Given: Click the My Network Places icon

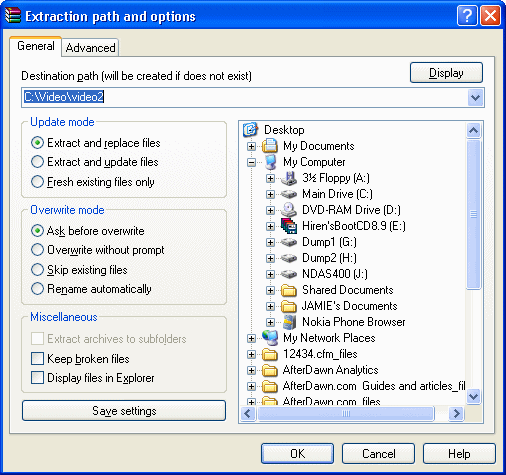Looking at the screenshot, I should click(270, 338).
